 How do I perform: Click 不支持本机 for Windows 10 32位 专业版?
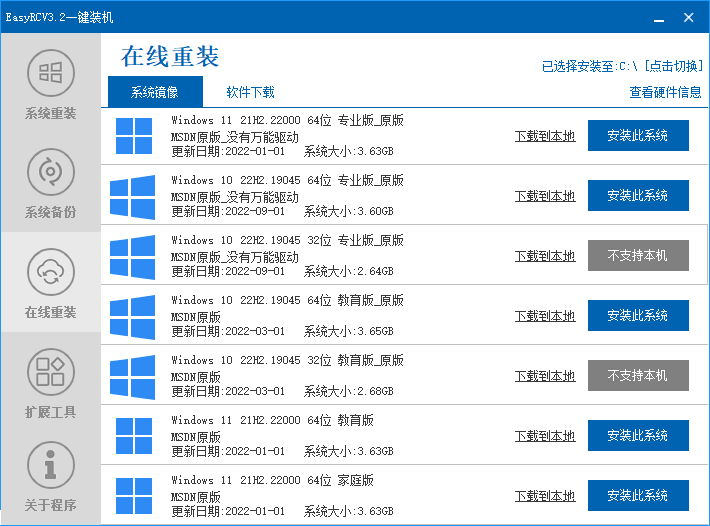click(638, 256)
